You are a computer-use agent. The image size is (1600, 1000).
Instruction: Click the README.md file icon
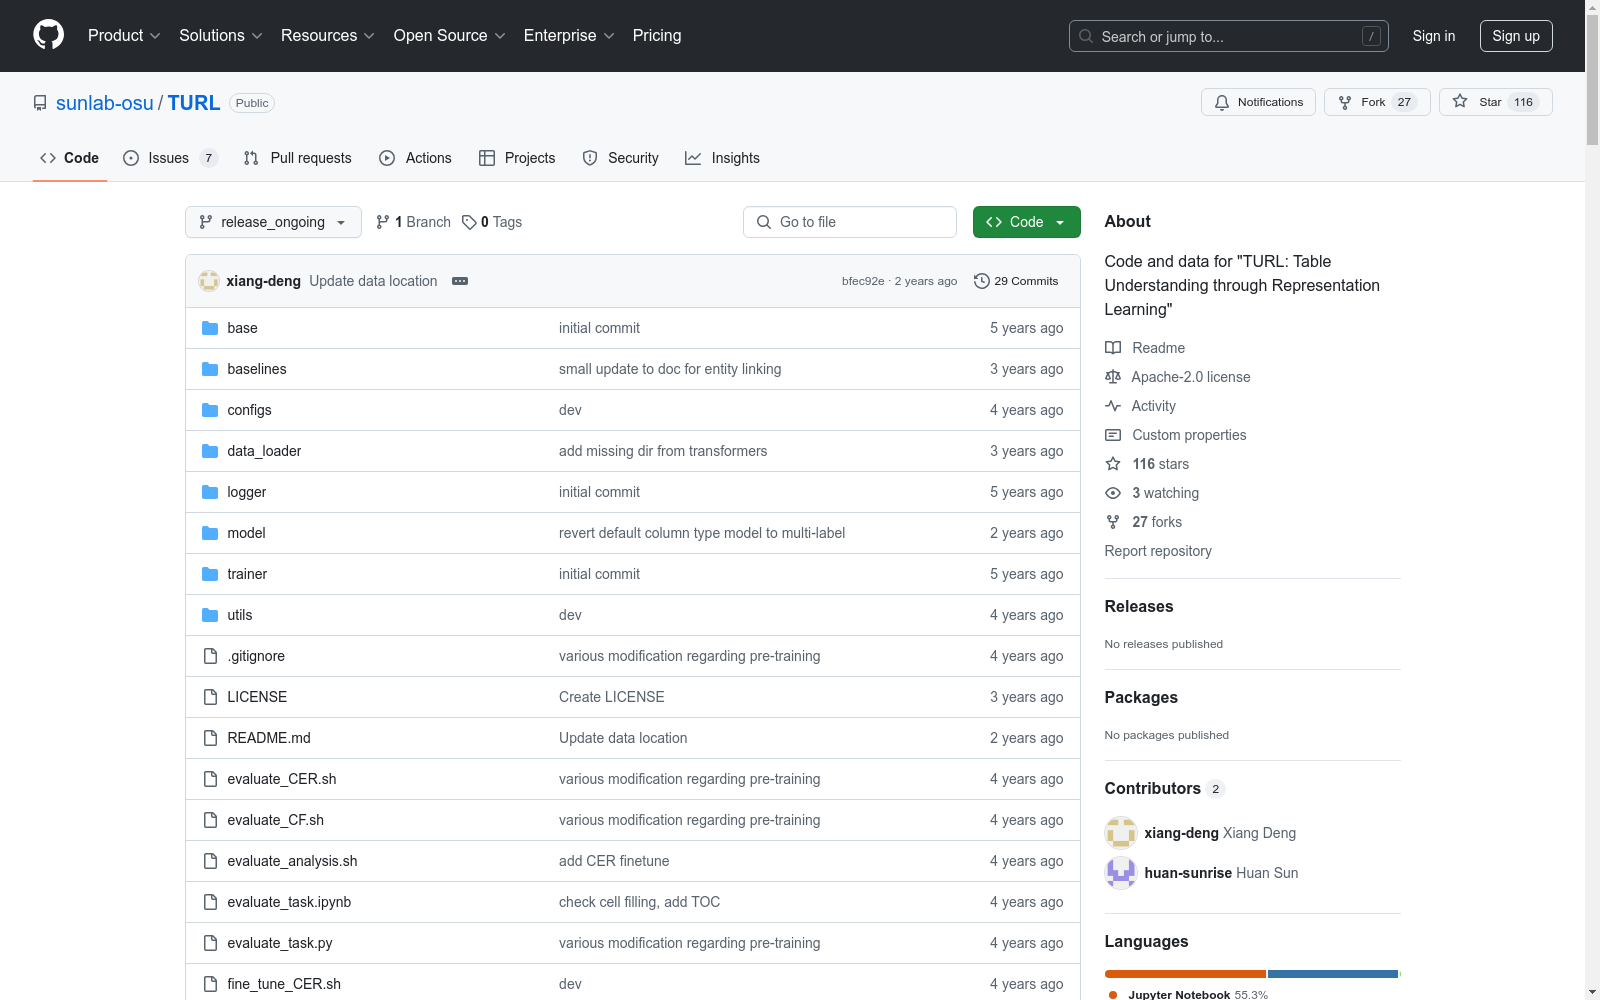210,738
